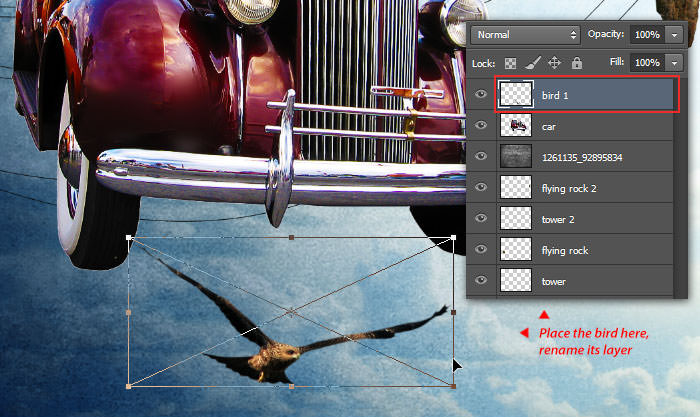
Task: Open the Normal blend mode dropdown
Action: (525, 35)
